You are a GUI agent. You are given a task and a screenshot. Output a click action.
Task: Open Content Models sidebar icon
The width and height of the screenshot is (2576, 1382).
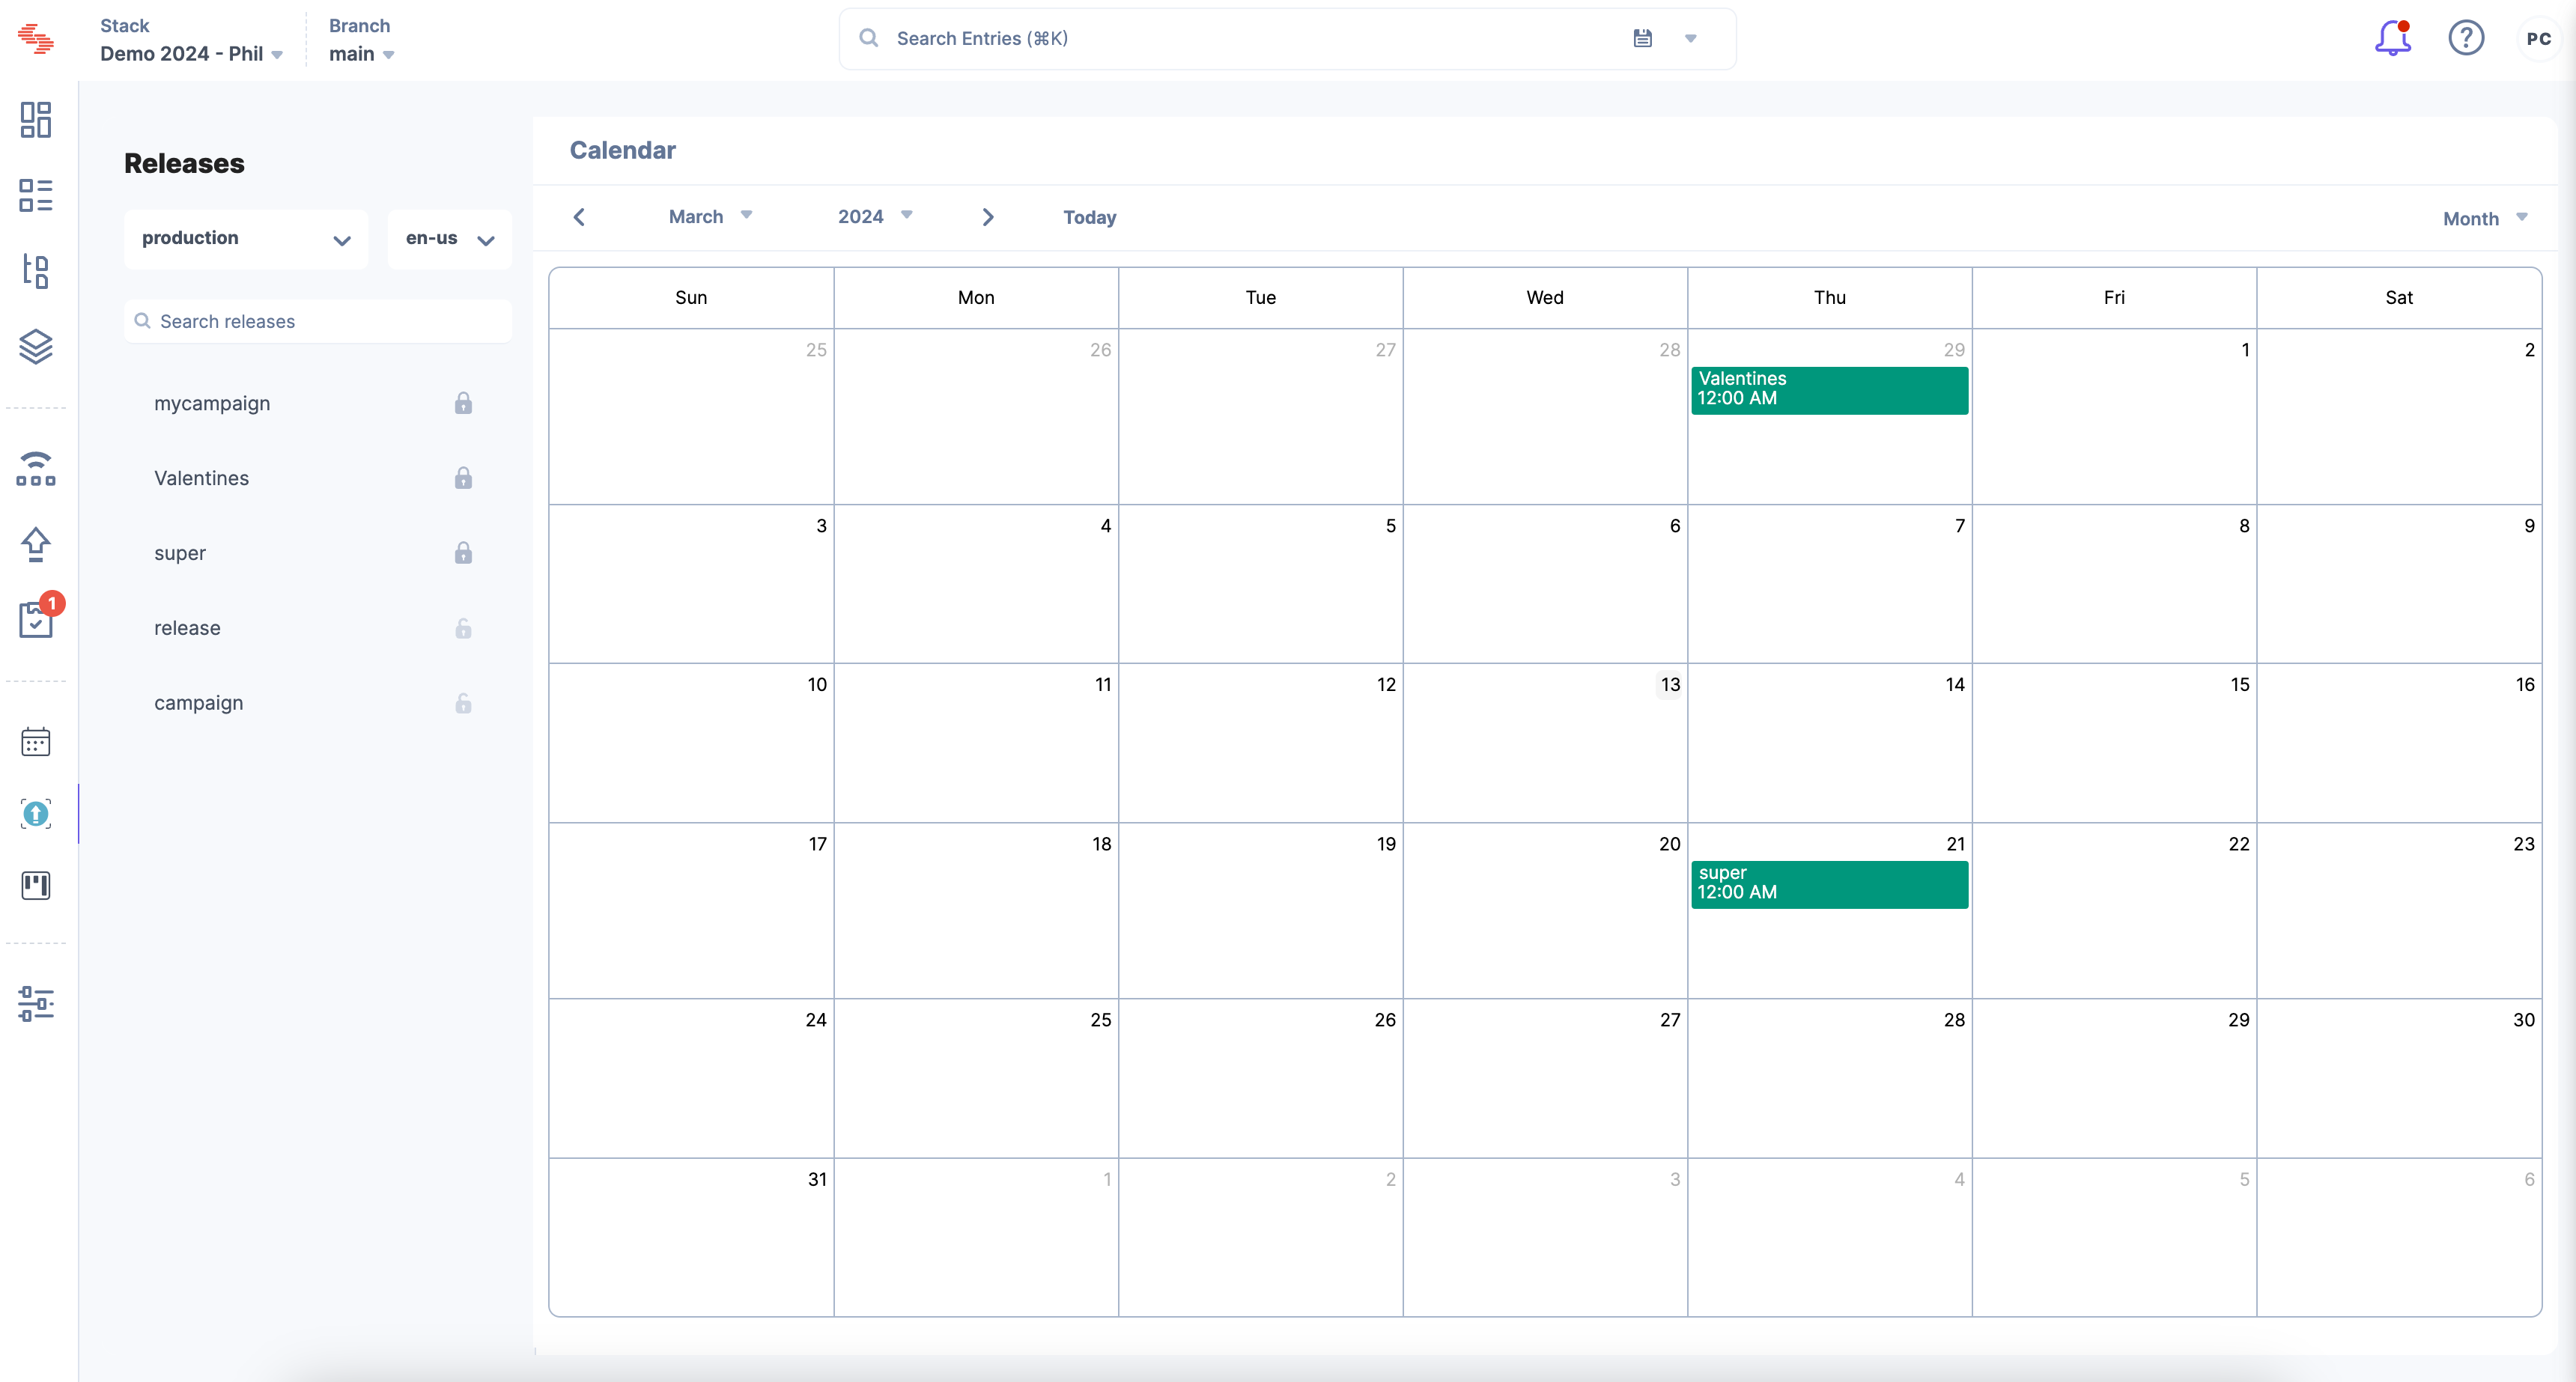pos(36,271)
